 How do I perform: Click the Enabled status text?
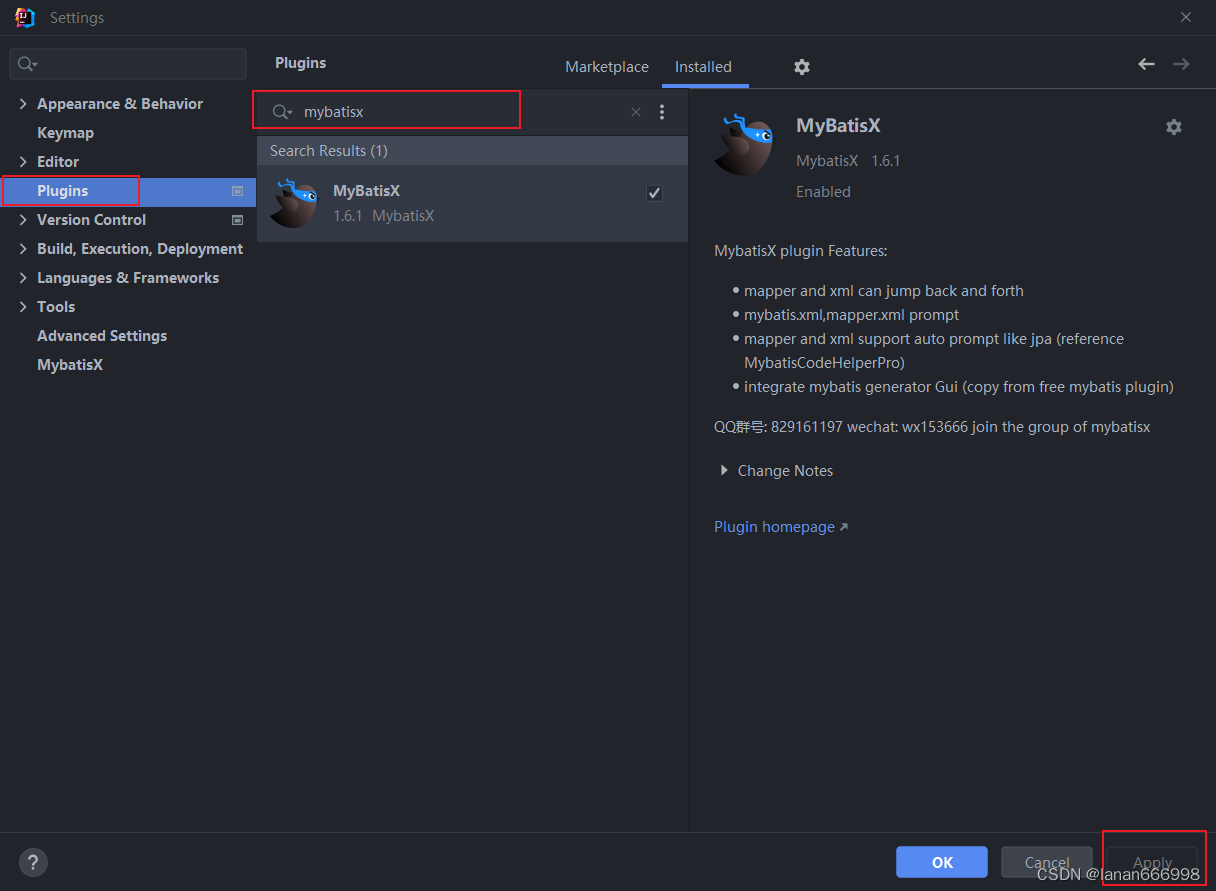point(823,192)
